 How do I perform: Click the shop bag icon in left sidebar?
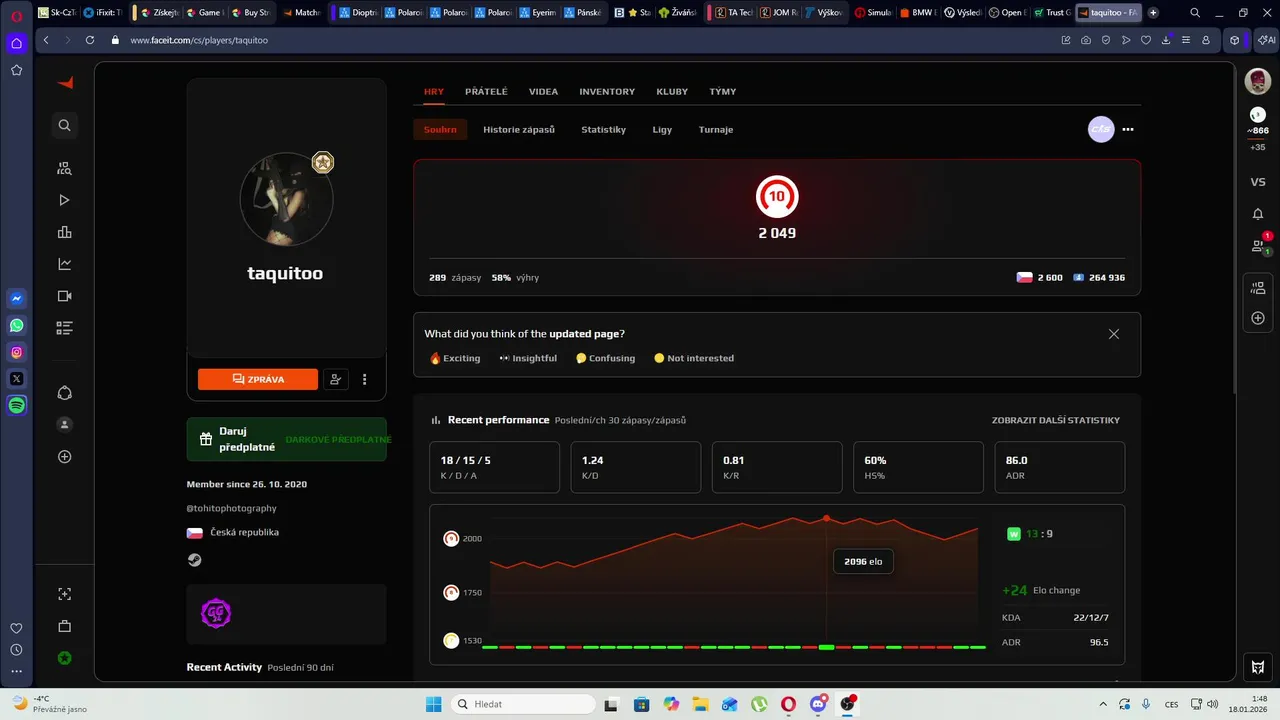pyautogui.click(x=65, y=626)
